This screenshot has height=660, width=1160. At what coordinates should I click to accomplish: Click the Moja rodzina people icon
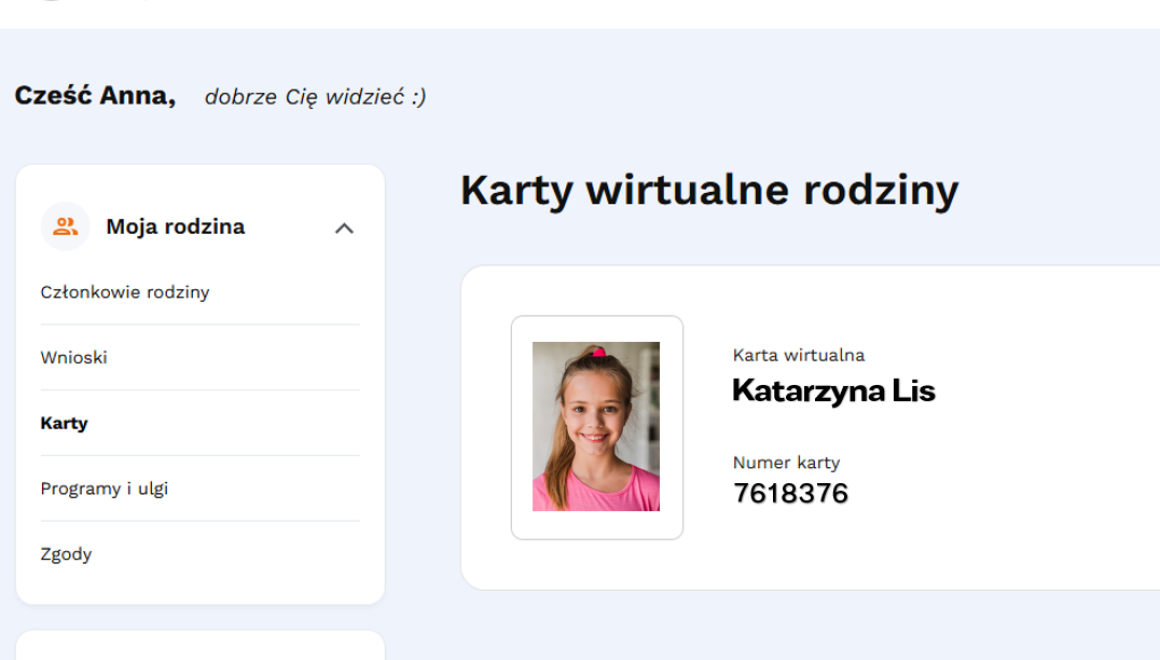pos(65,226)
